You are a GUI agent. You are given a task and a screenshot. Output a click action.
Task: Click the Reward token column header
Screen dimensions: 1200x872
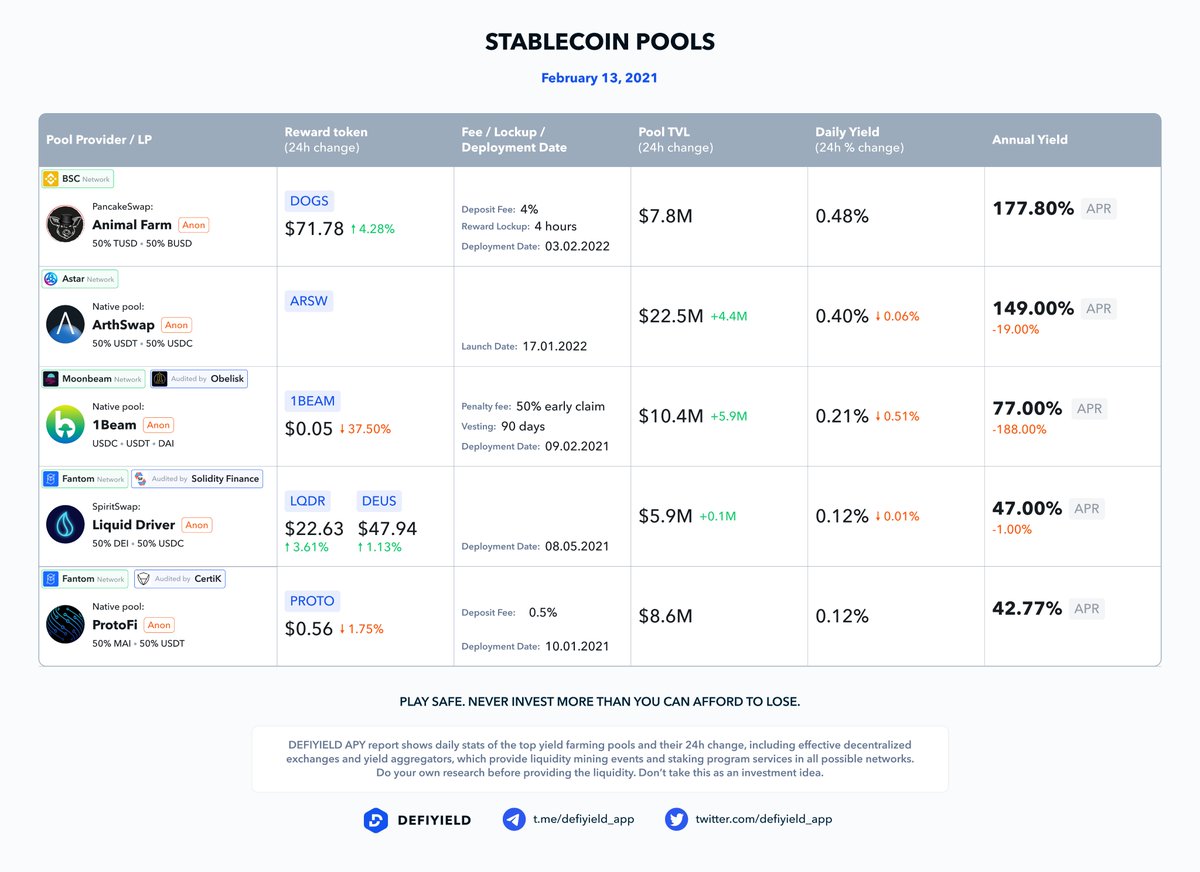pos(326,139)
